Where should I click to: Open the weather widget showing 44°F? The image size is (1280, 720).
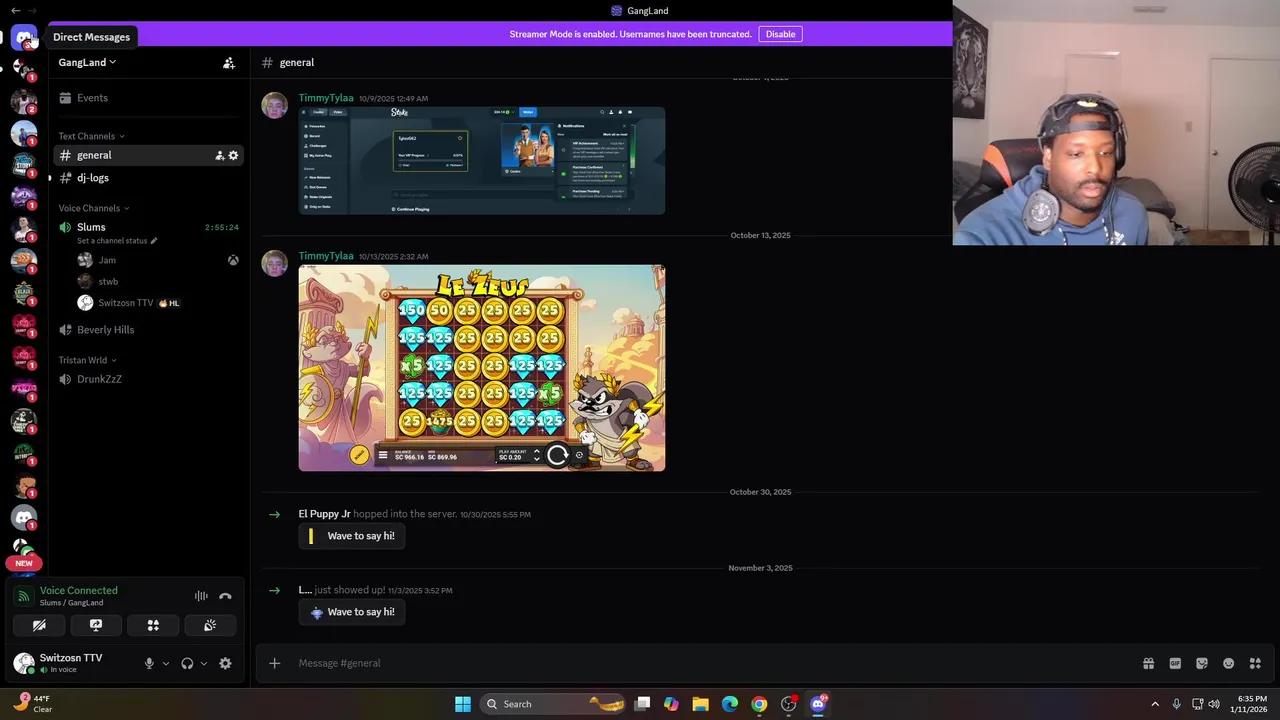(32, 704)
